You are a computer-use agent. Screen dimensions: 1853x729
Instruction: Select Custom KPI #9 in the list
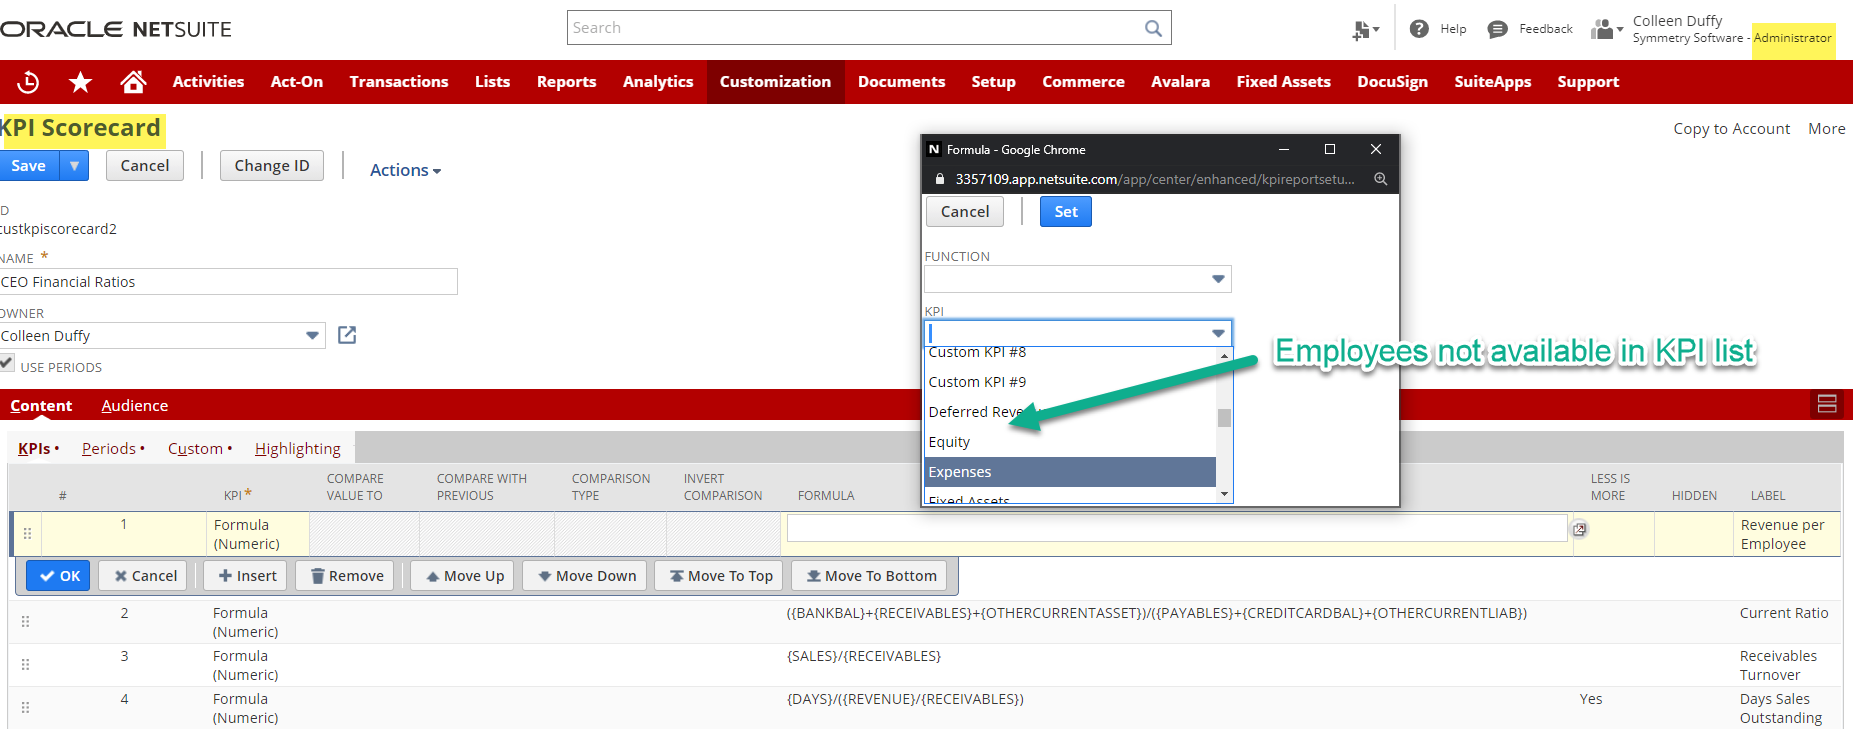point(1070,382)
